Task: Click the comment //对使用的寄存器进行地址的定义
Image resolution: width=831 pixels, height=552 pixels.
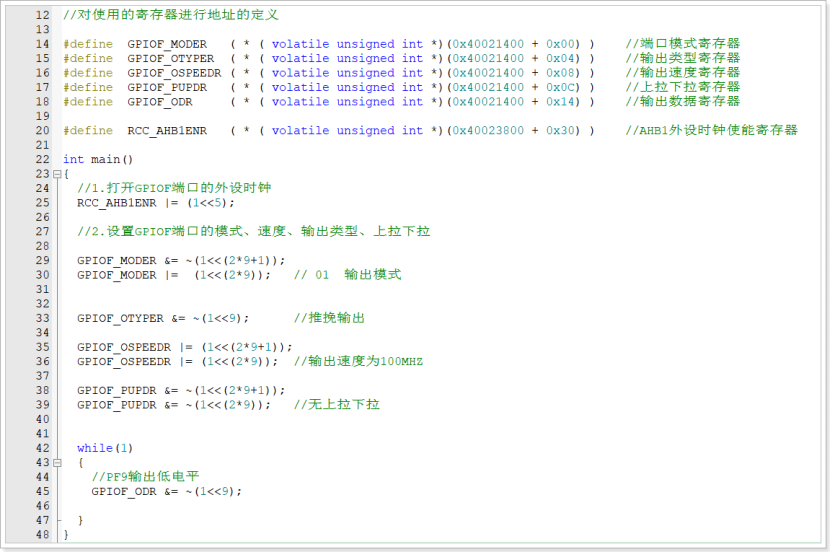Action: tap(171, 14)
